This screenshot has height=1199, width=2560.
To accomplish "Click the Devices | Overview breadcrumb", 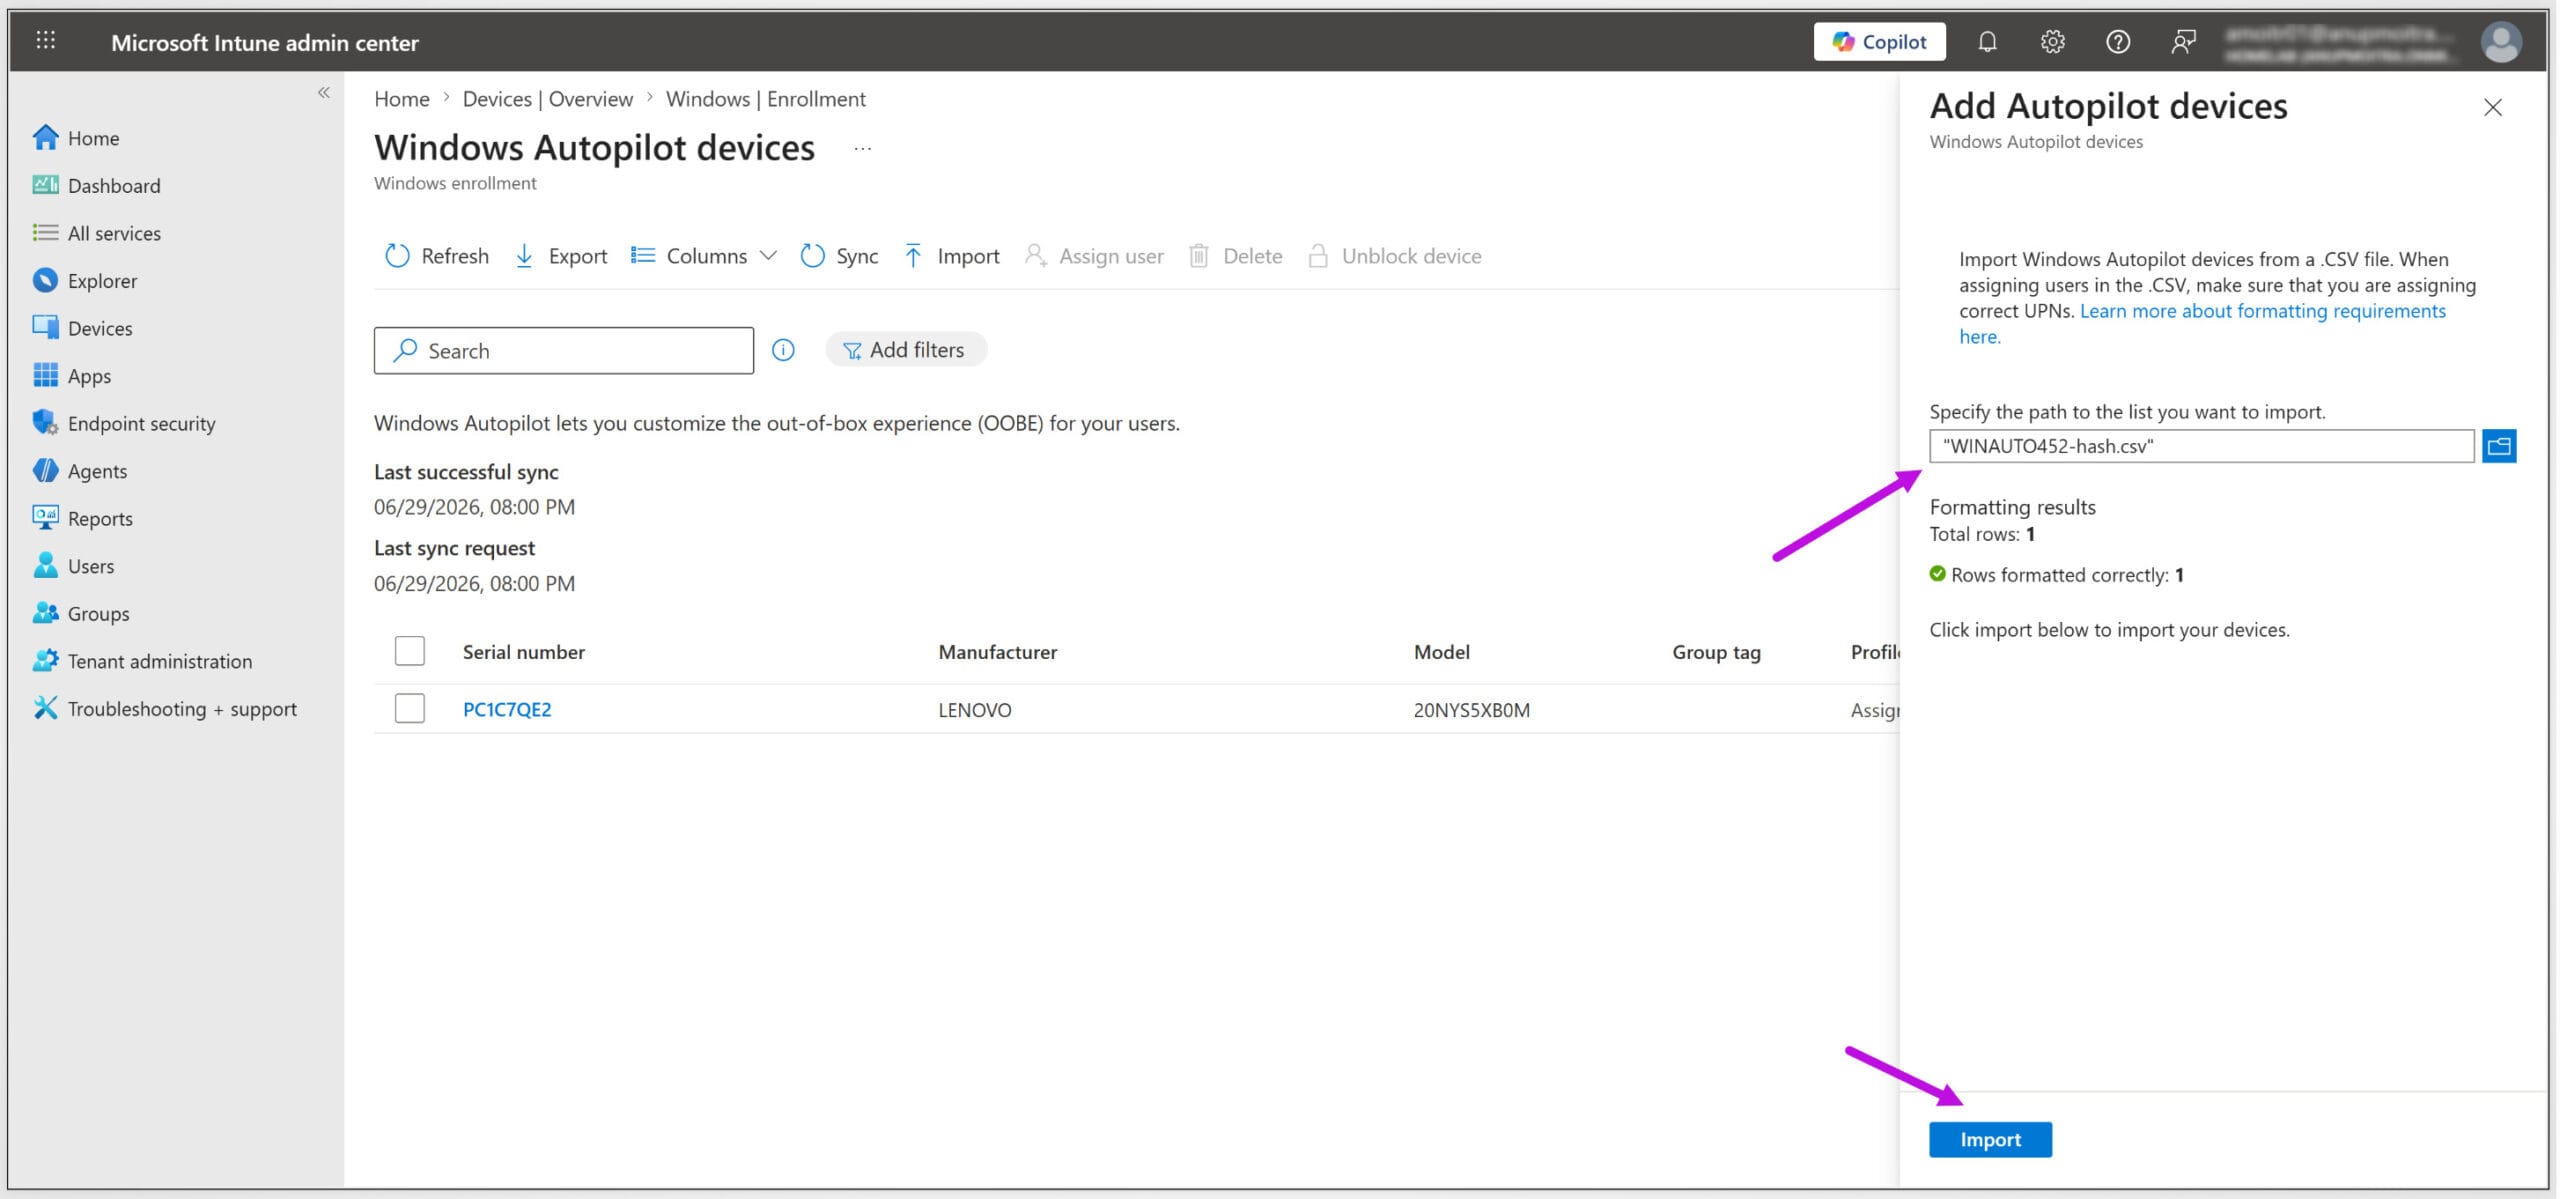I will tap(547, 99).
